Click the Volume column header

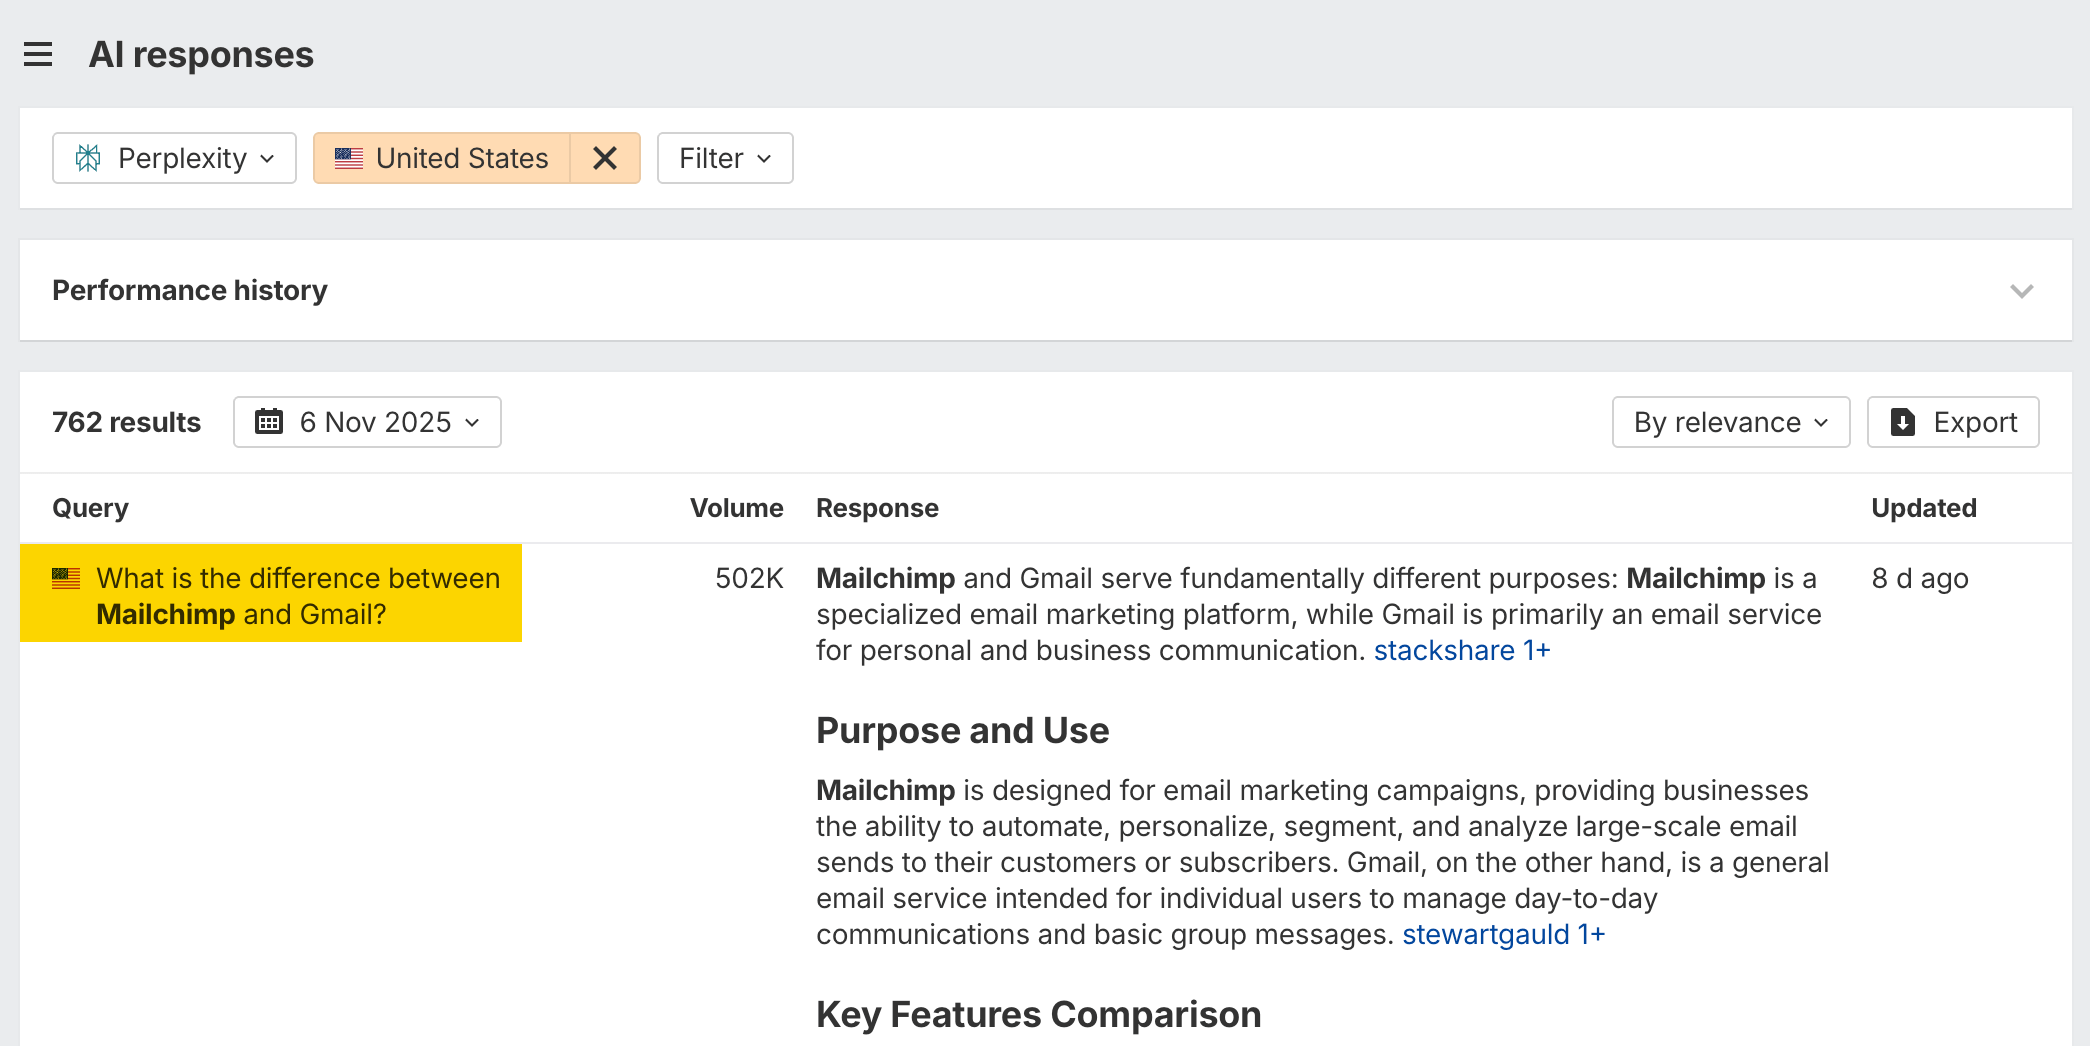pyautogui.click(x=737, y=508)
